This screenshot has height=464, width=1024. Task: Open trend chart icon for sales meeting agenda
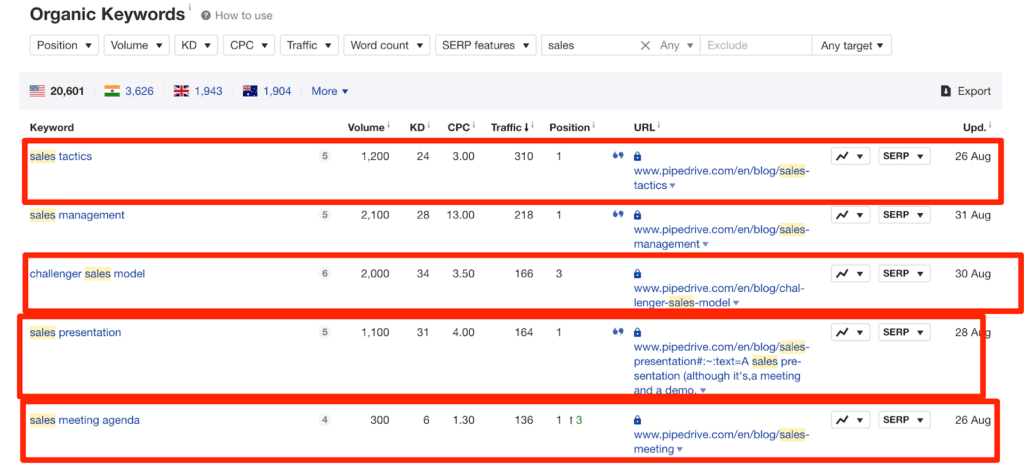point(850,420)
